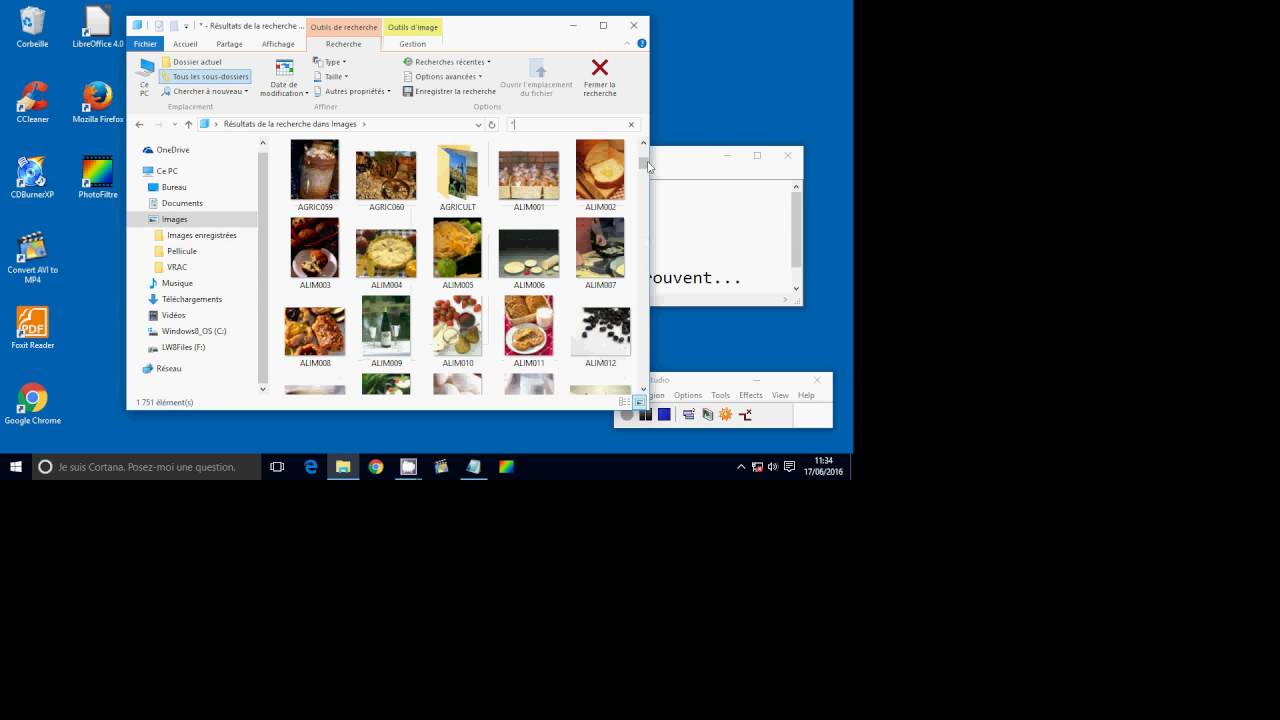Switch to the Partage ribbon tab
This screenshot has height=720, width=1280.
229,44
